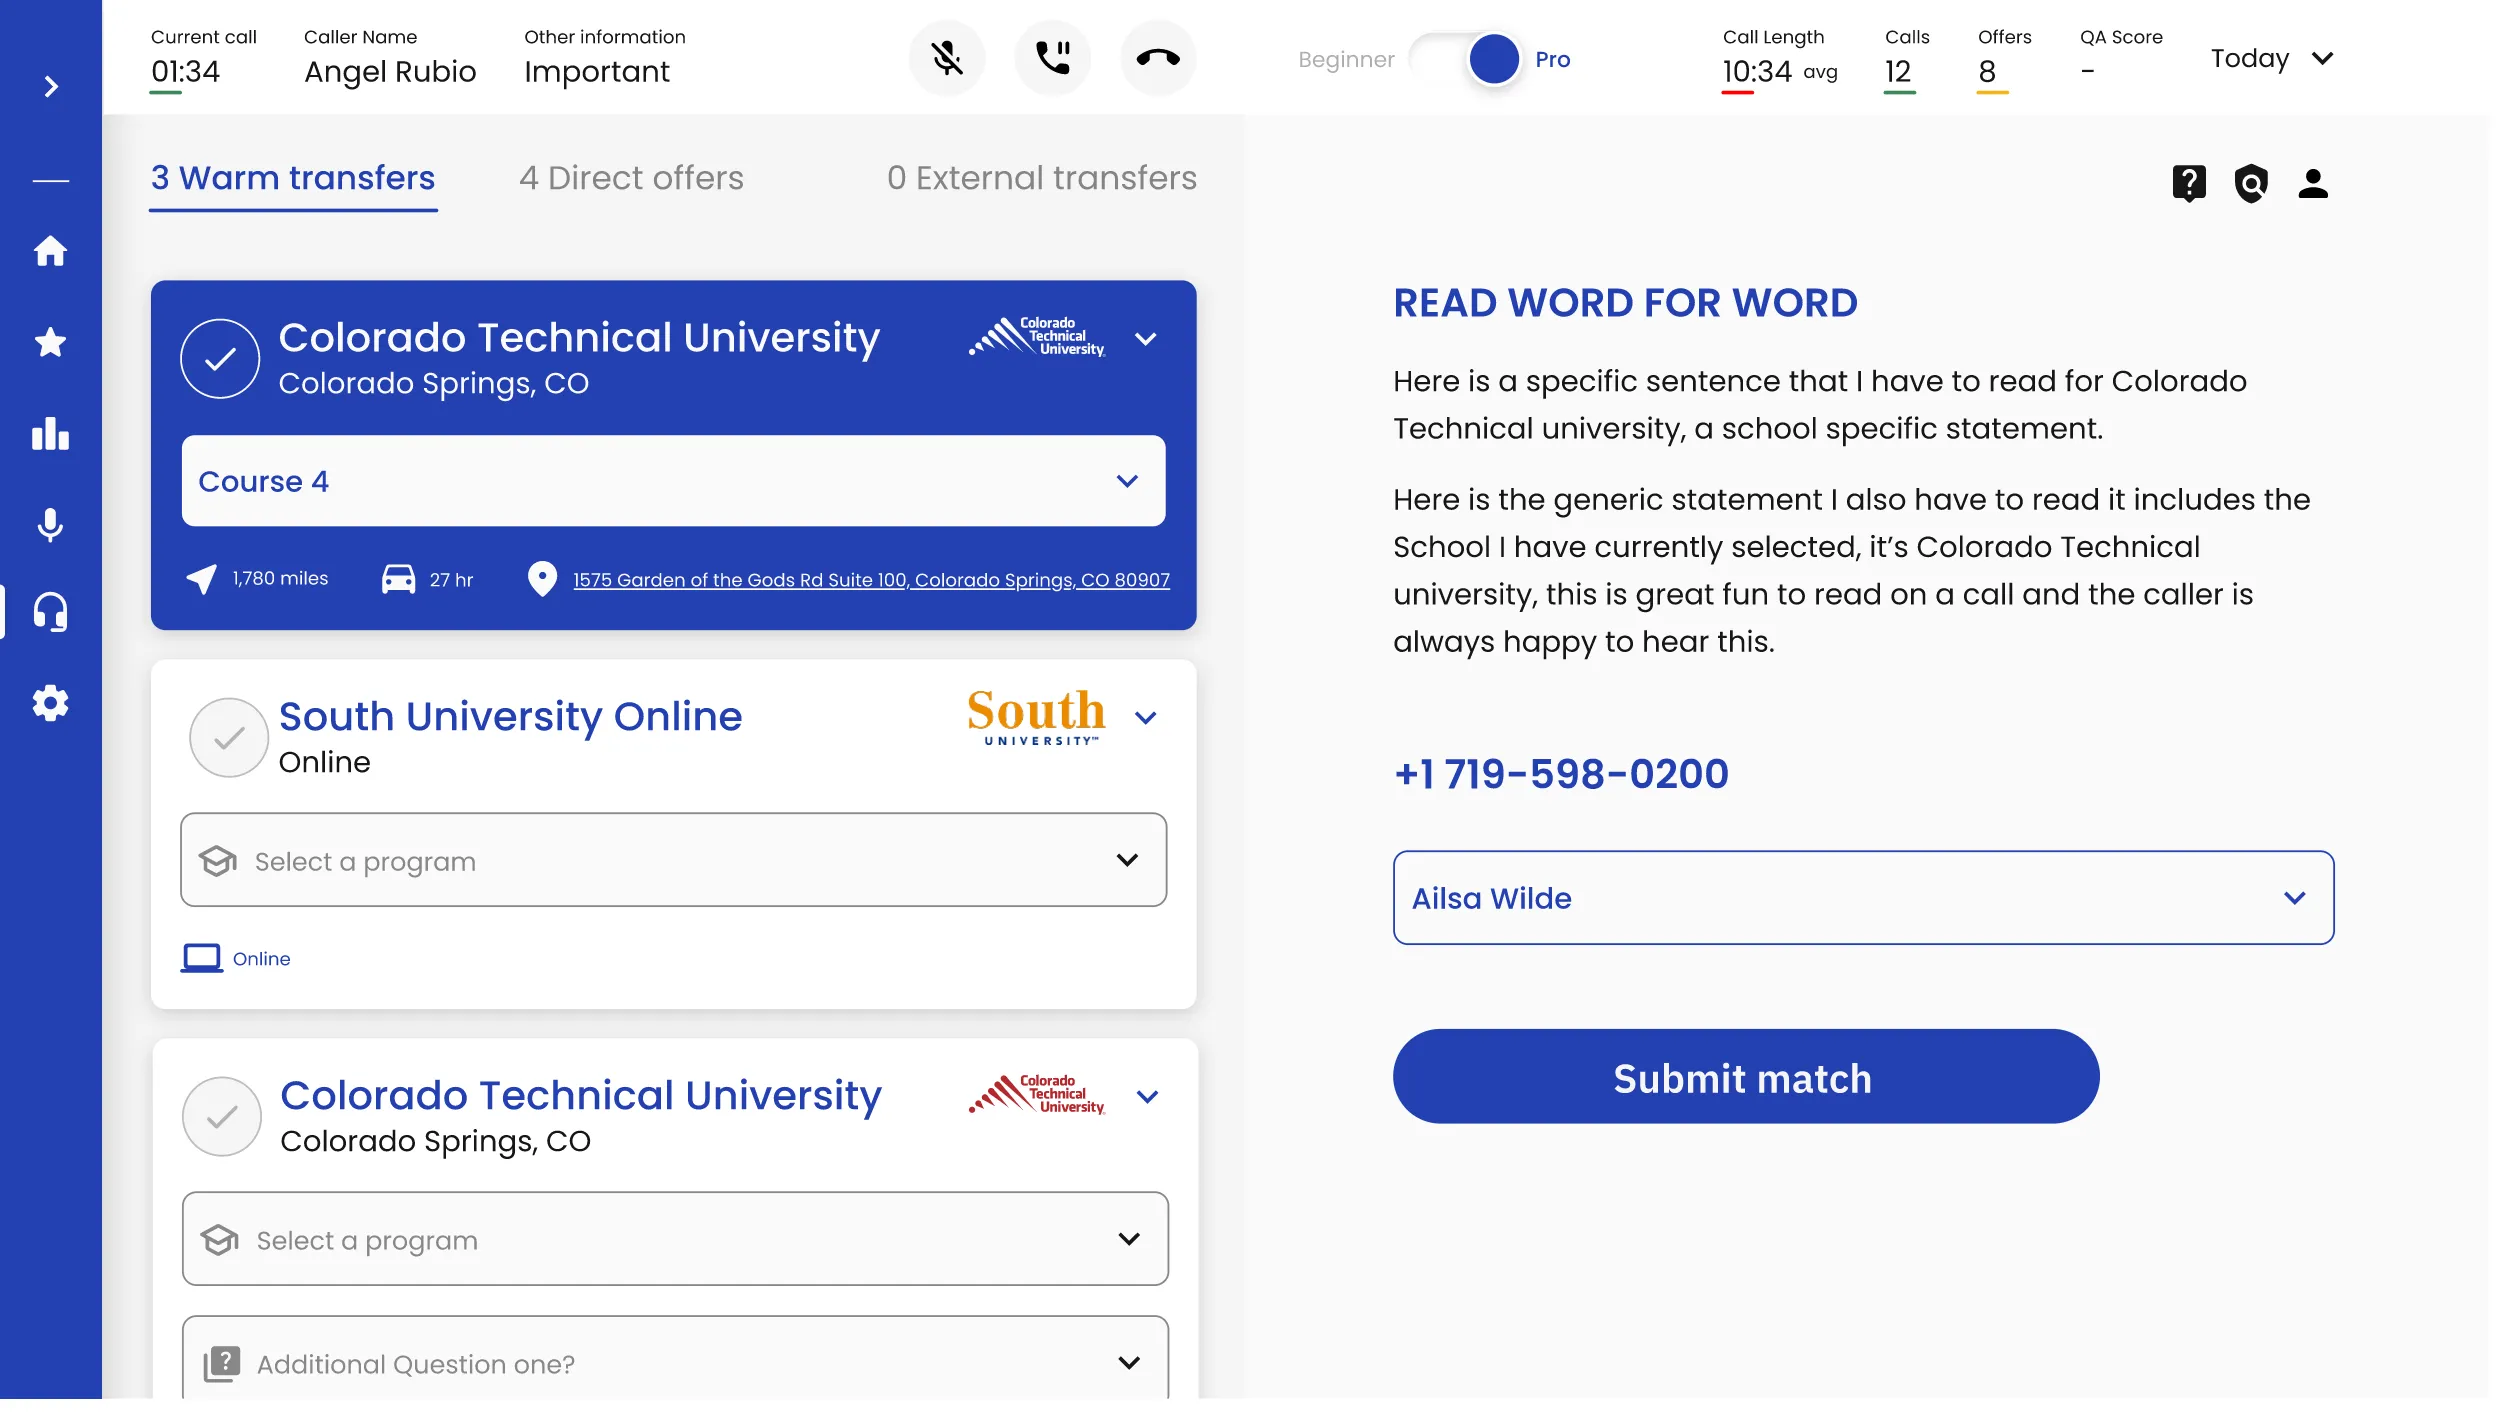Put the call on hold

tap(1052, 58)
